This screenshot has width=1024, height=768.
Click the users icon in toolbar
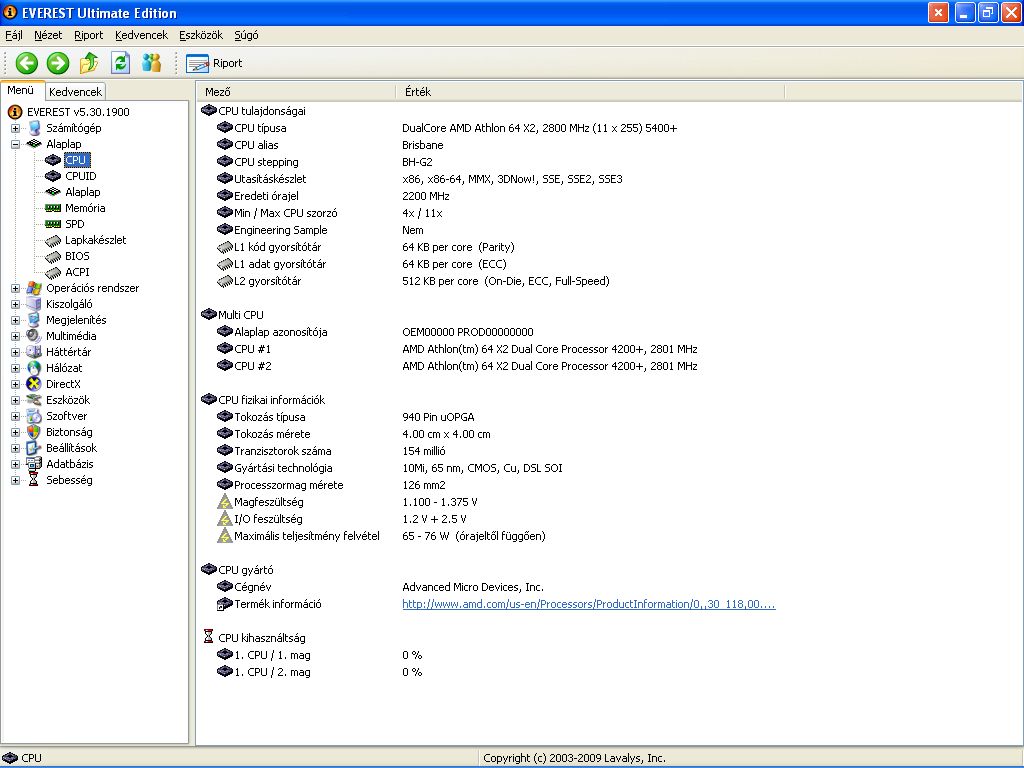click(152, 63)
